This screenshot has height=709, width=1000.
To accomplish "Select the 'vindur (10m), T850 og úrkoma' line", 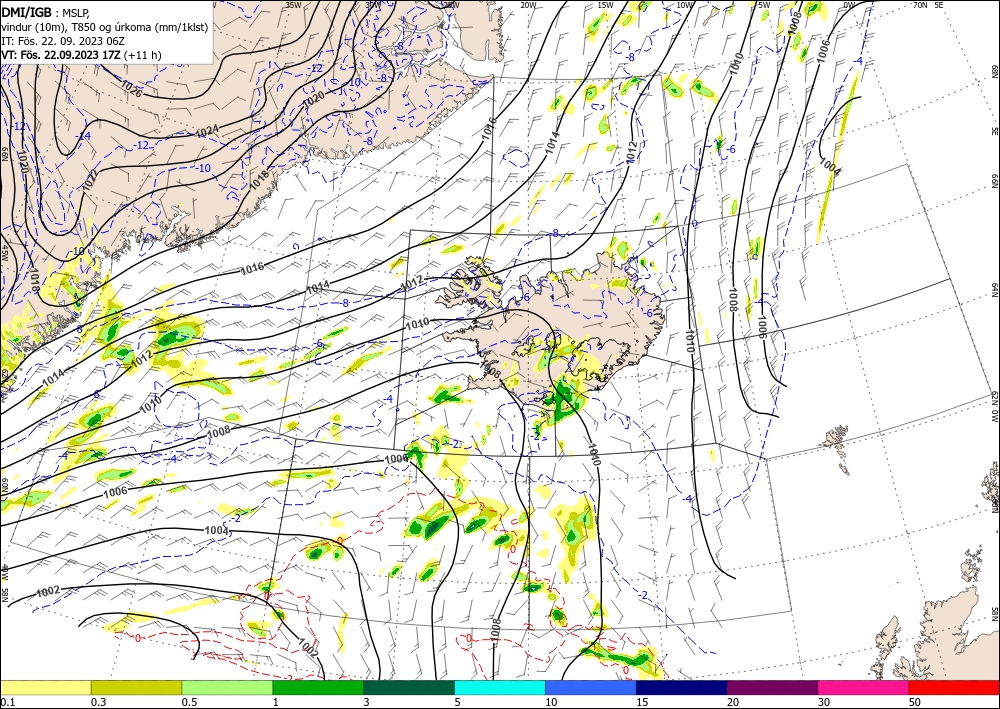I will [105, 27].
